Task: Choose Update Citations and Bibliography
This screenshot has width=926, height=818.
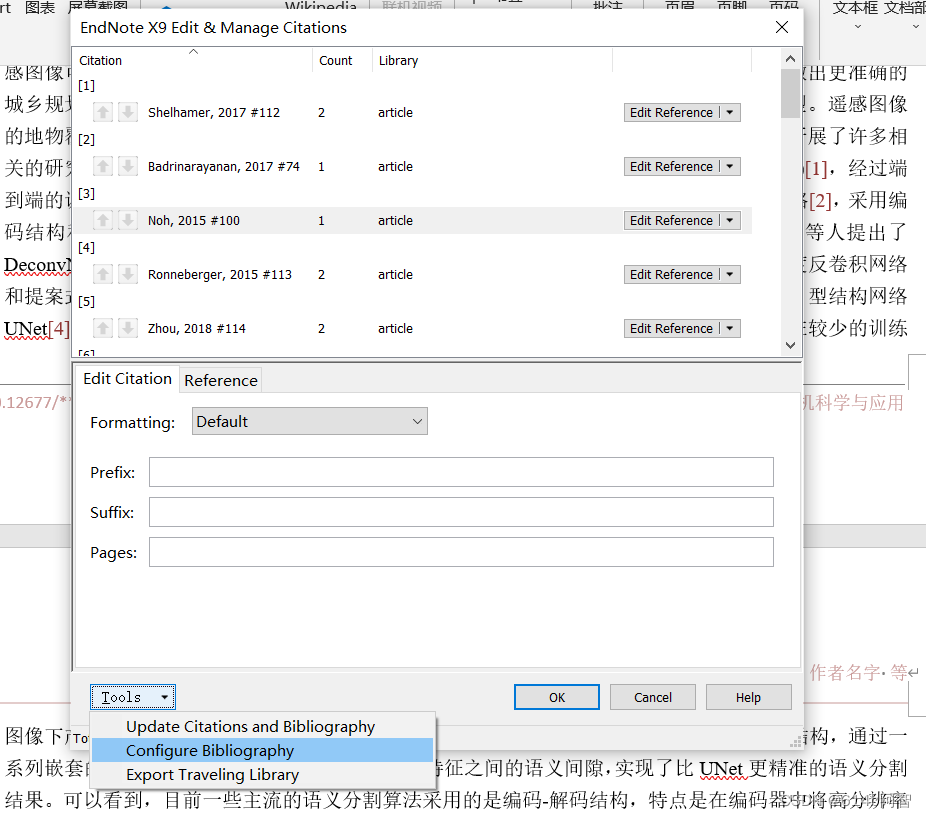Action: point(262,726)
